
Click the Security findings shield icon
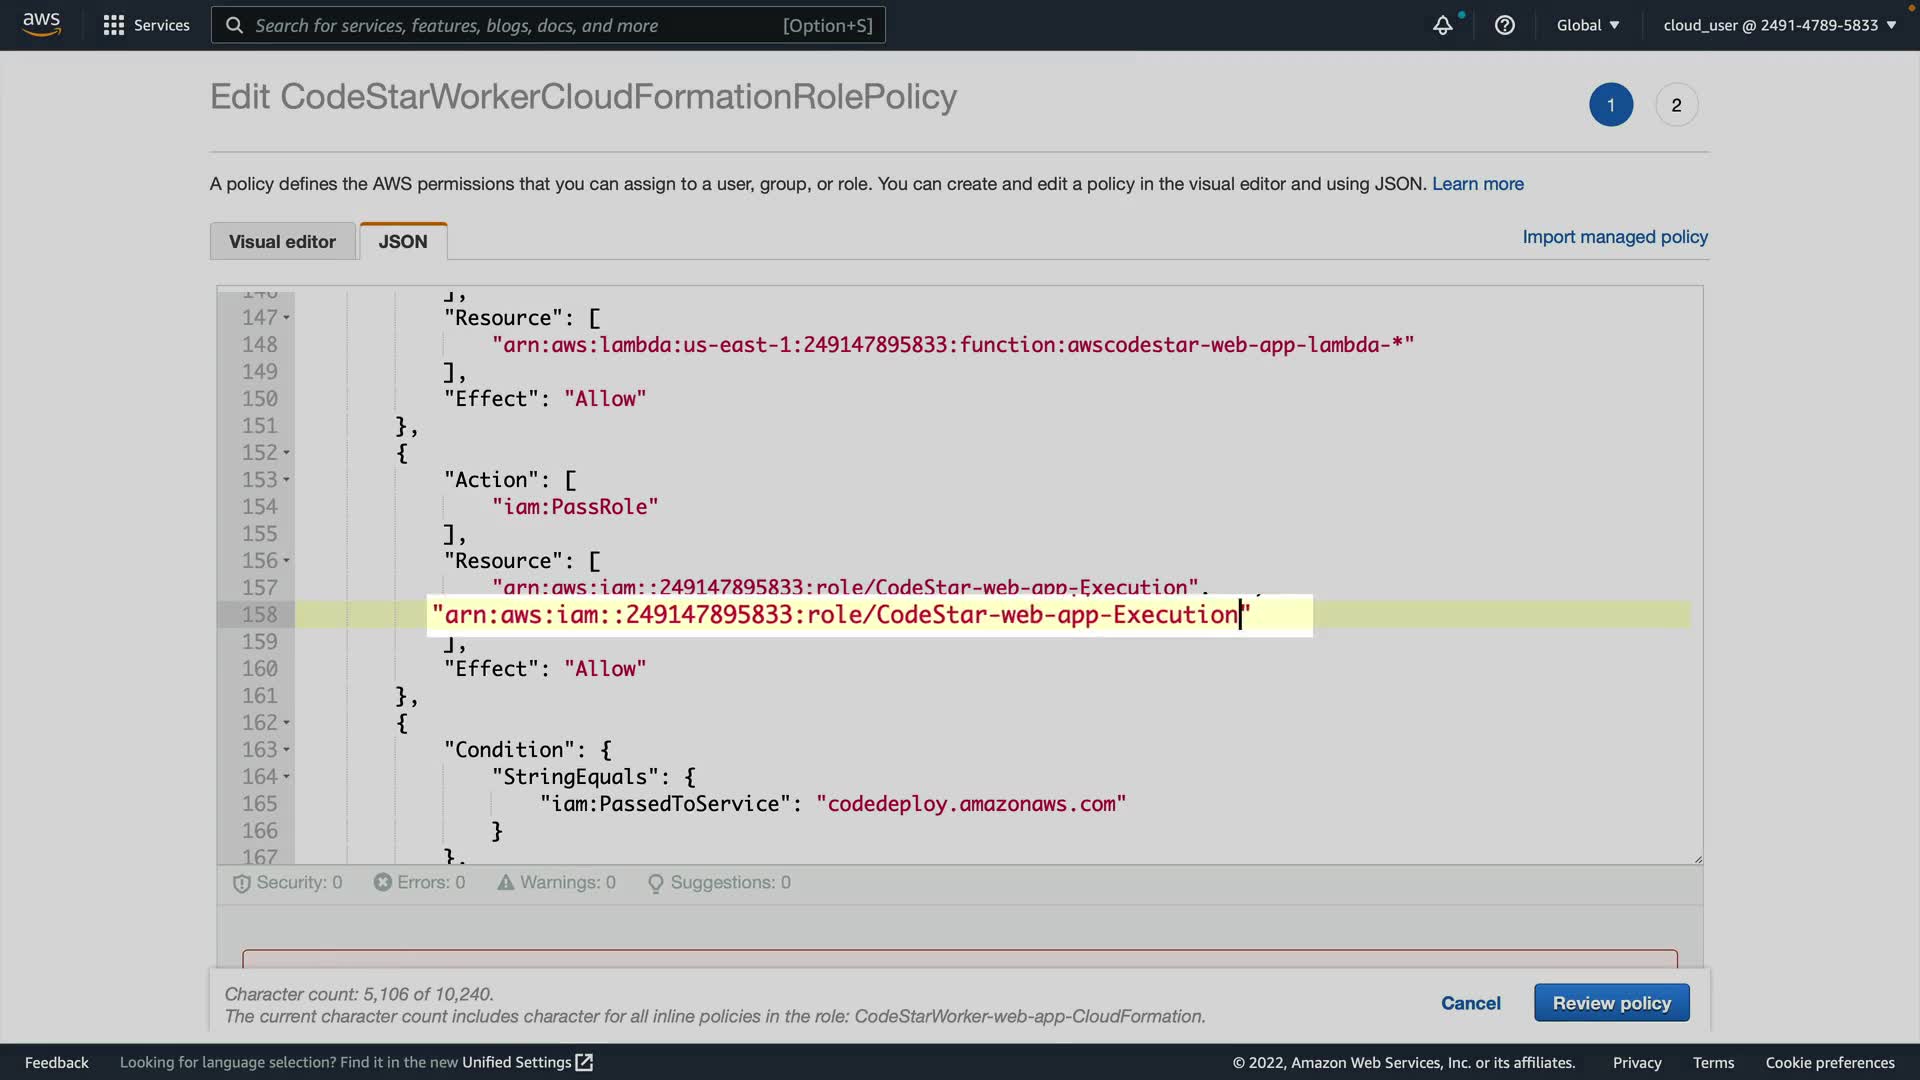coord(241,883)
